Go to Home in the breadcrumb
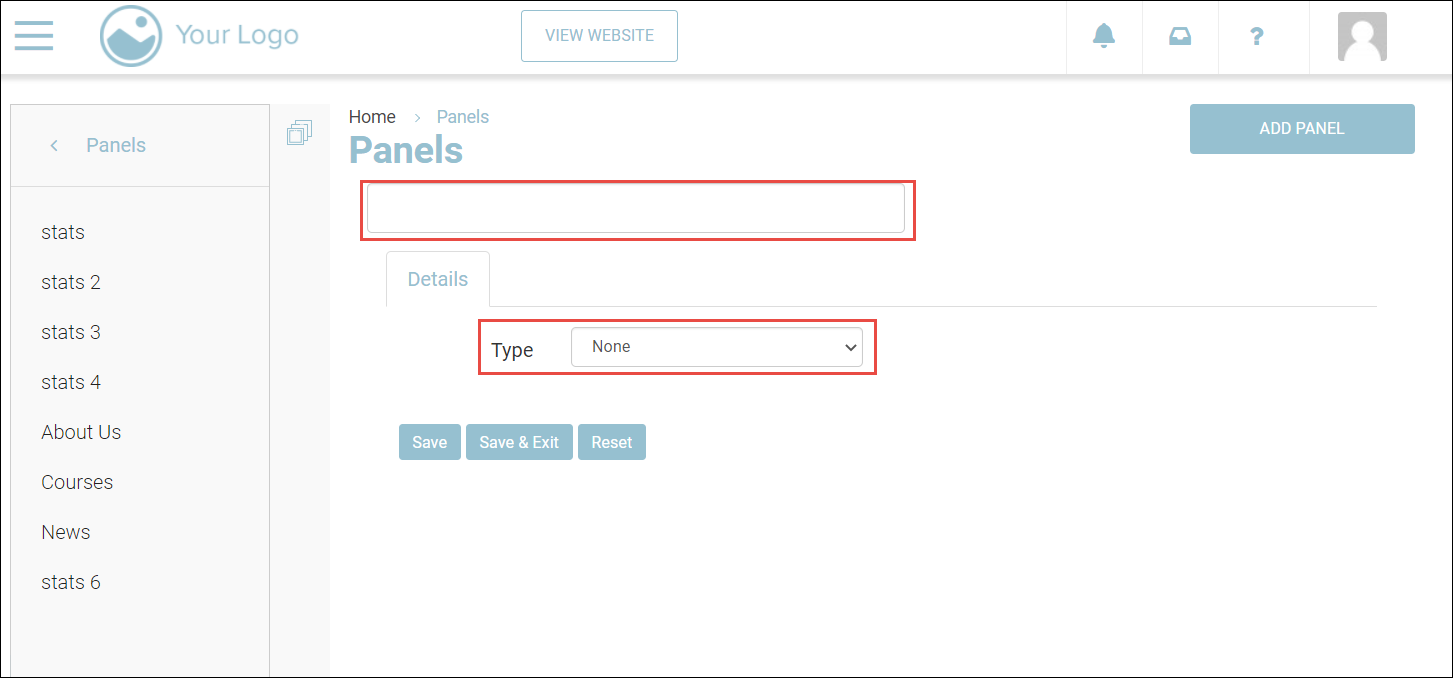1453x678 pixels. click(372, 117)
